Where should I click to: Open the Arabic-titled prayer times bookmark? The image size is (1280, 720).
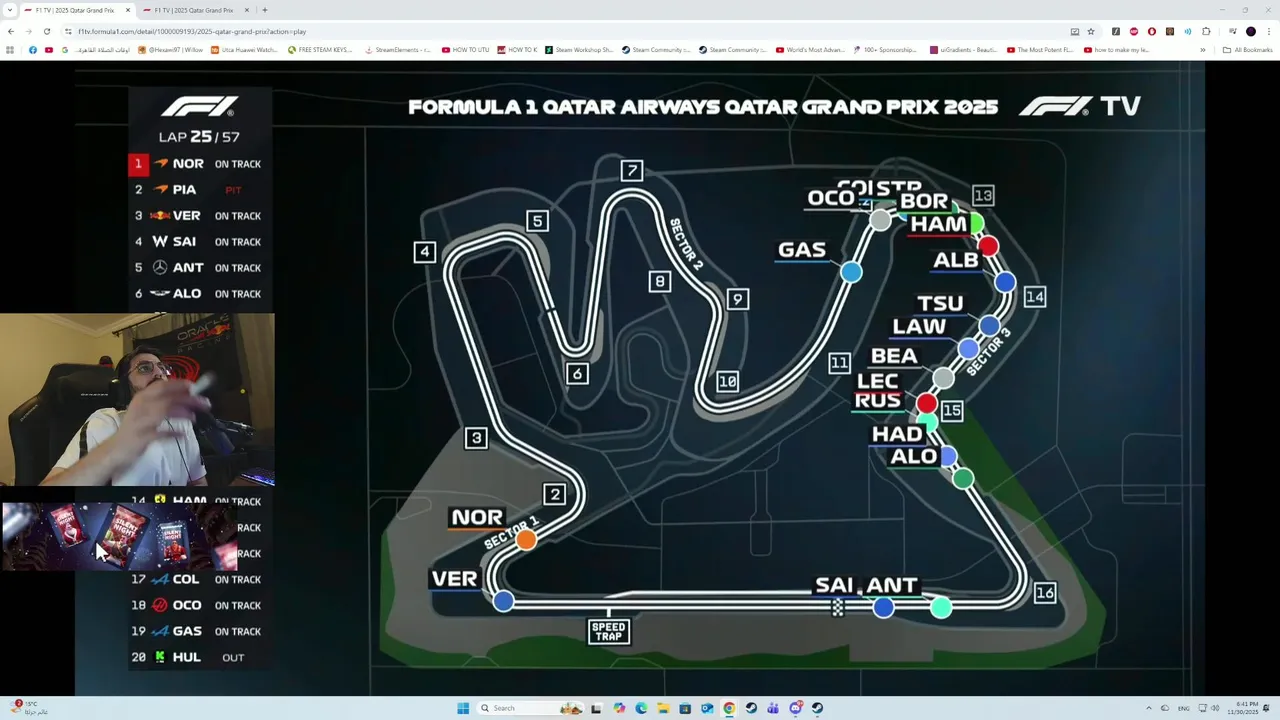coord(104,50)
